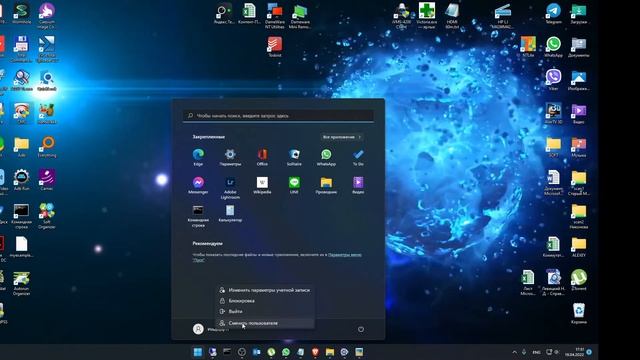Screen dimensions: 640x360
Task: Launch To Do from pinned apps
Action: pyautogui.click(x=358, y=157)
